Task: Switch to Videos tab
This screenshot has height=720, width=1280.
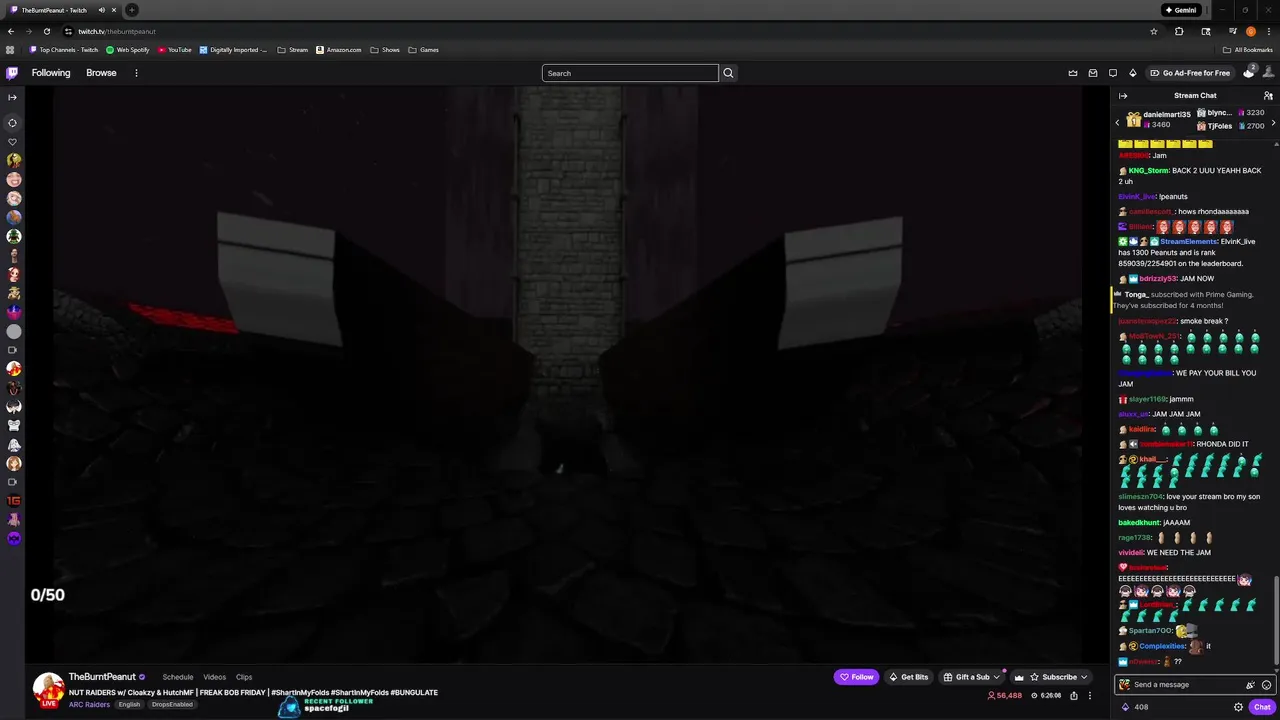Action: pos(215,677)
